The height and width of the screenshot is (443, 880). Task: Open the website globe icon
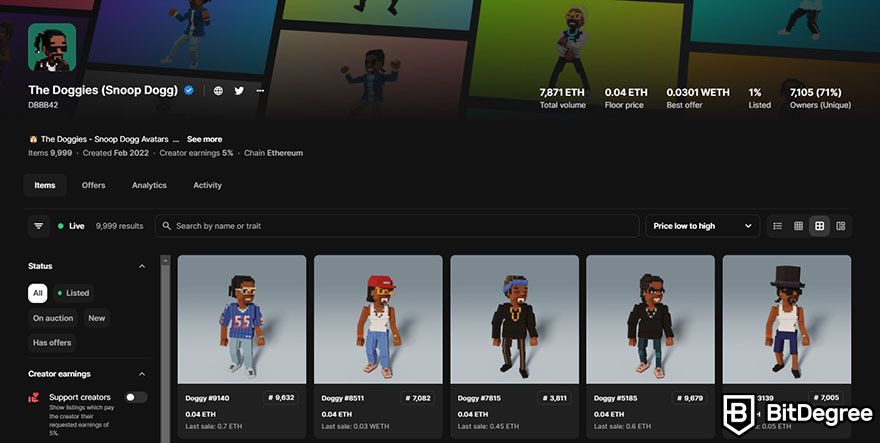tap(218, 90)
